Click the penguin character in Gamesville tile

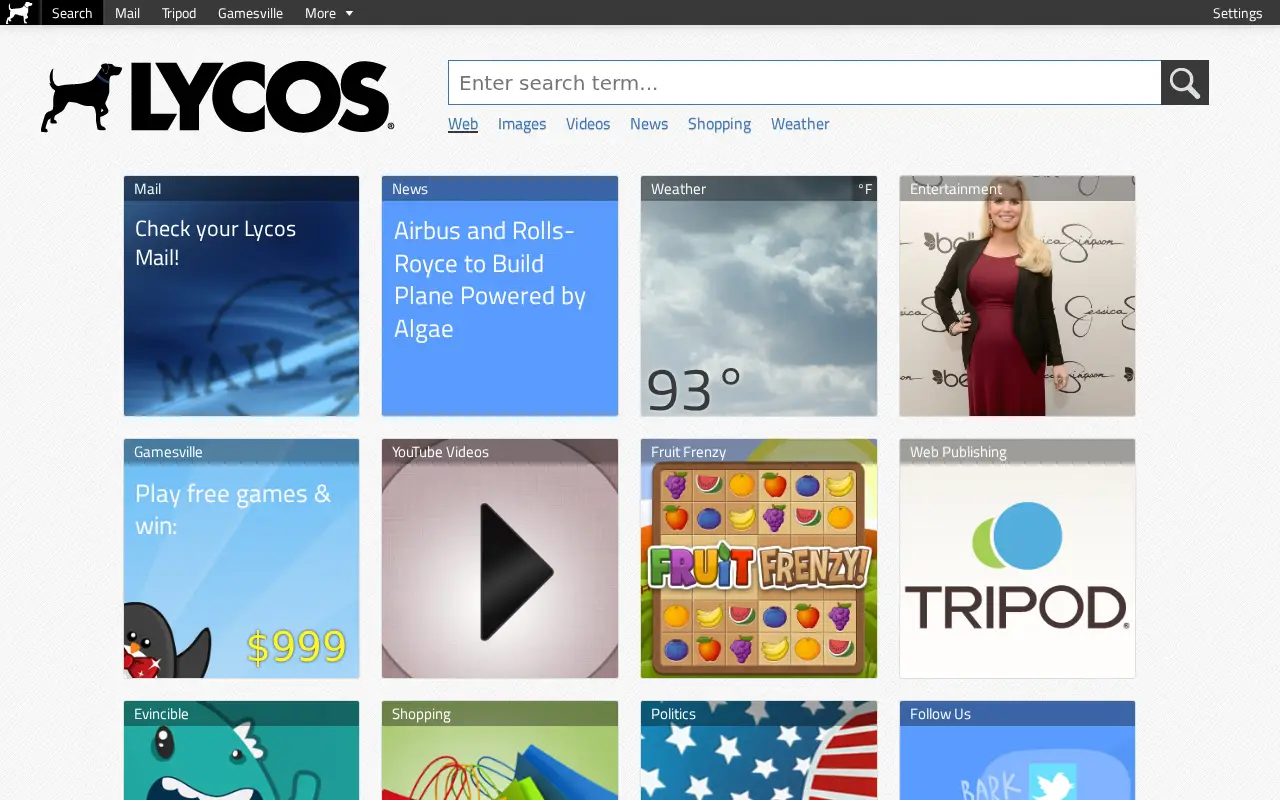166,642
